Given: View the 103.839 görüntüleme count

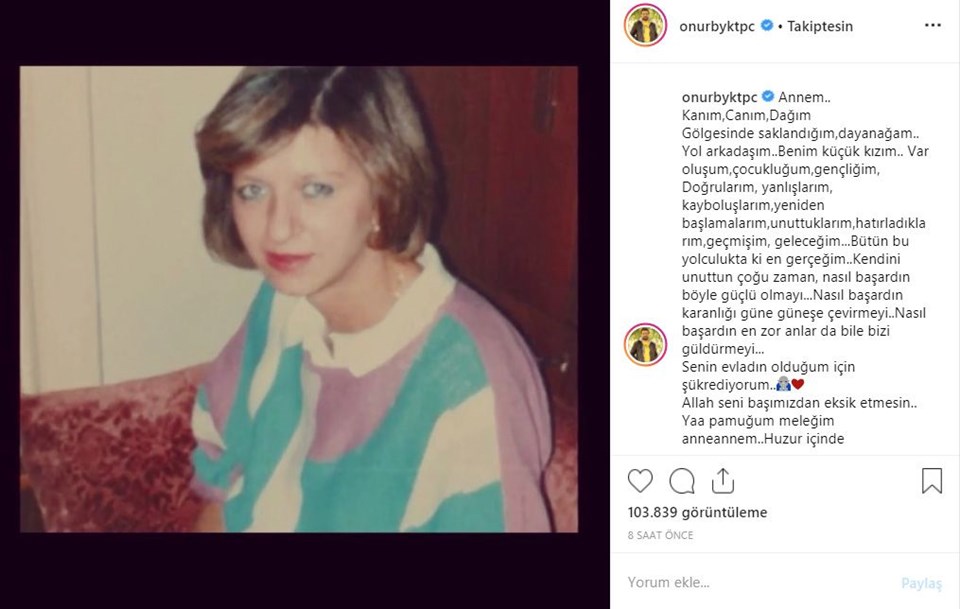Looking at the screenshot, I should click(x=697, y=512).
